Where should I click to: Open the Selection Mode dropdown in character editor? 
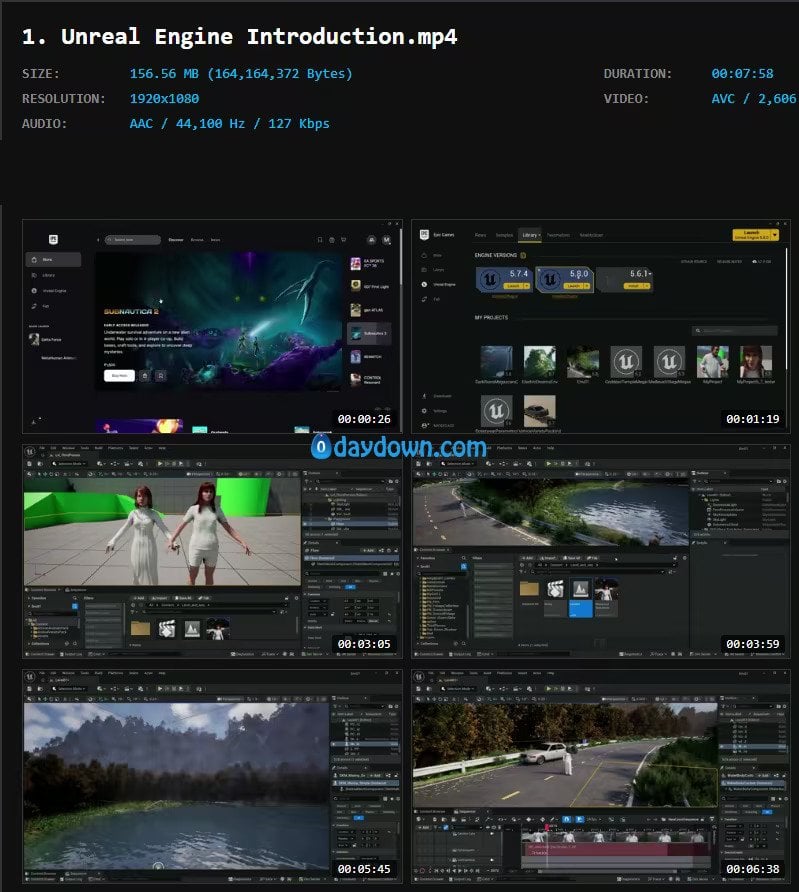(x=69, y=464)
